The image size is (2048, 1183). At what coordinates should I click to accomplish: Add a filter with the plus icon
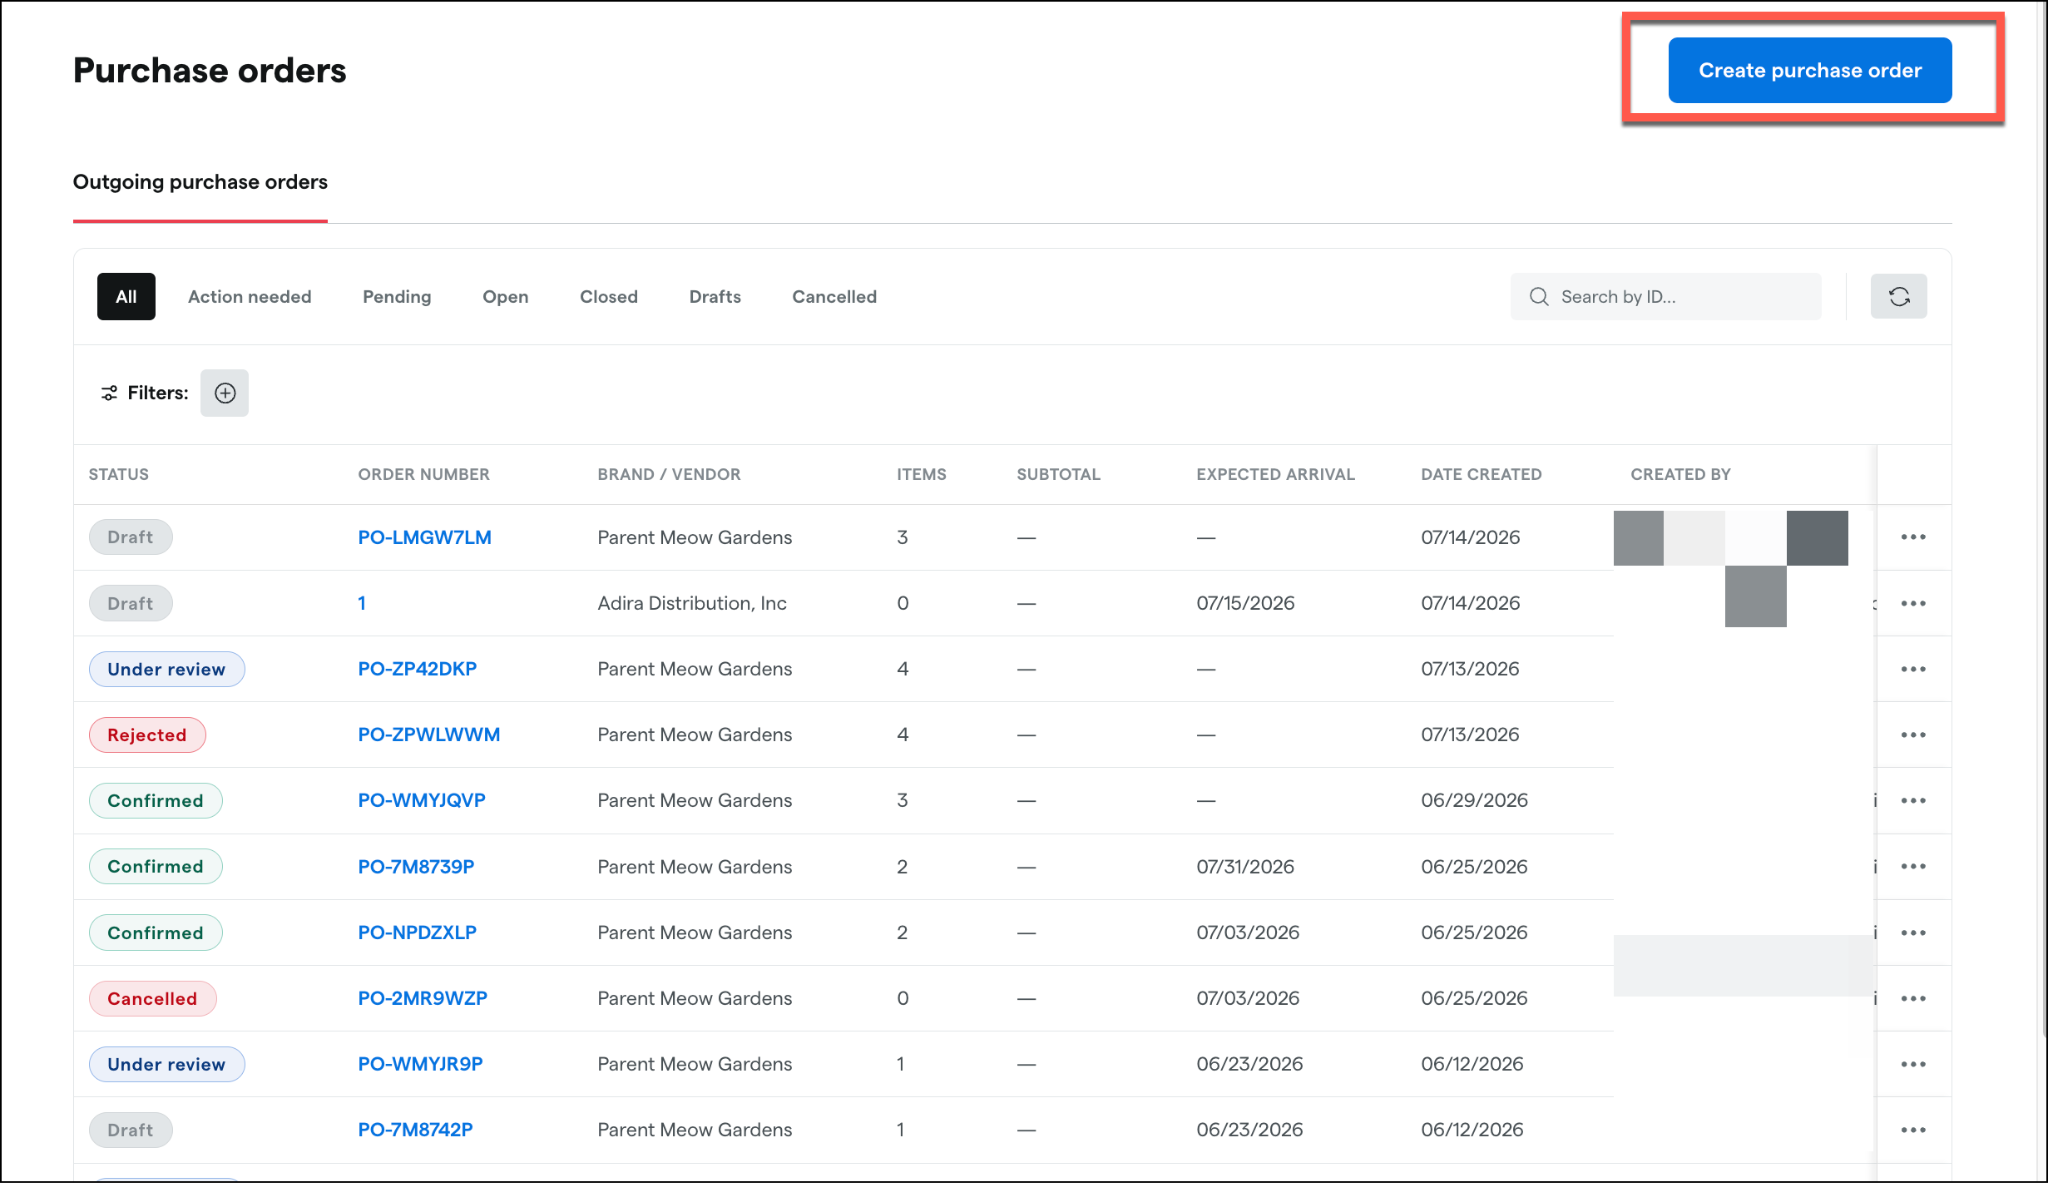(225, 393)
